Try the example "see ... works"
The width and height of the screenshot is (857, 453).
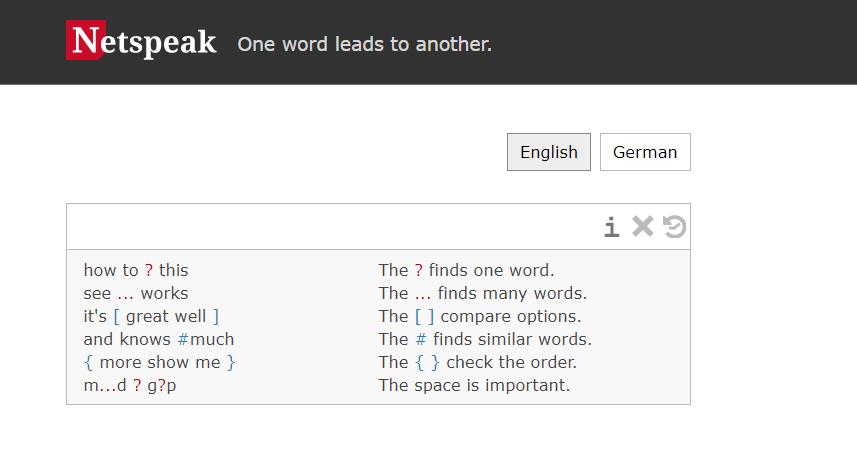point(136,293)
